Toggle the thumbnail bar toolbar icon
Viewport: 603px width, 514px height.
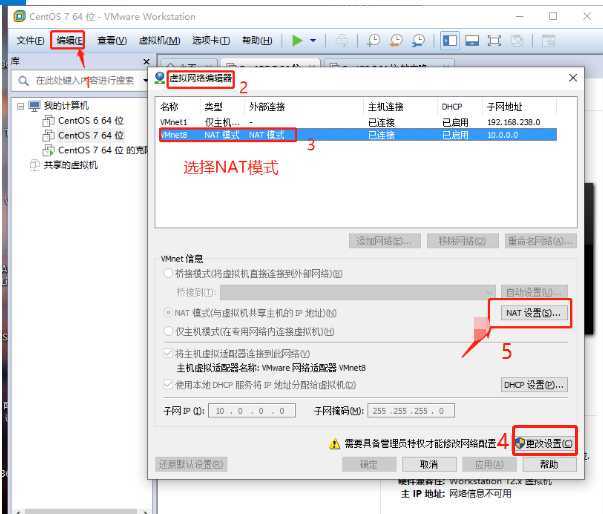472,40
